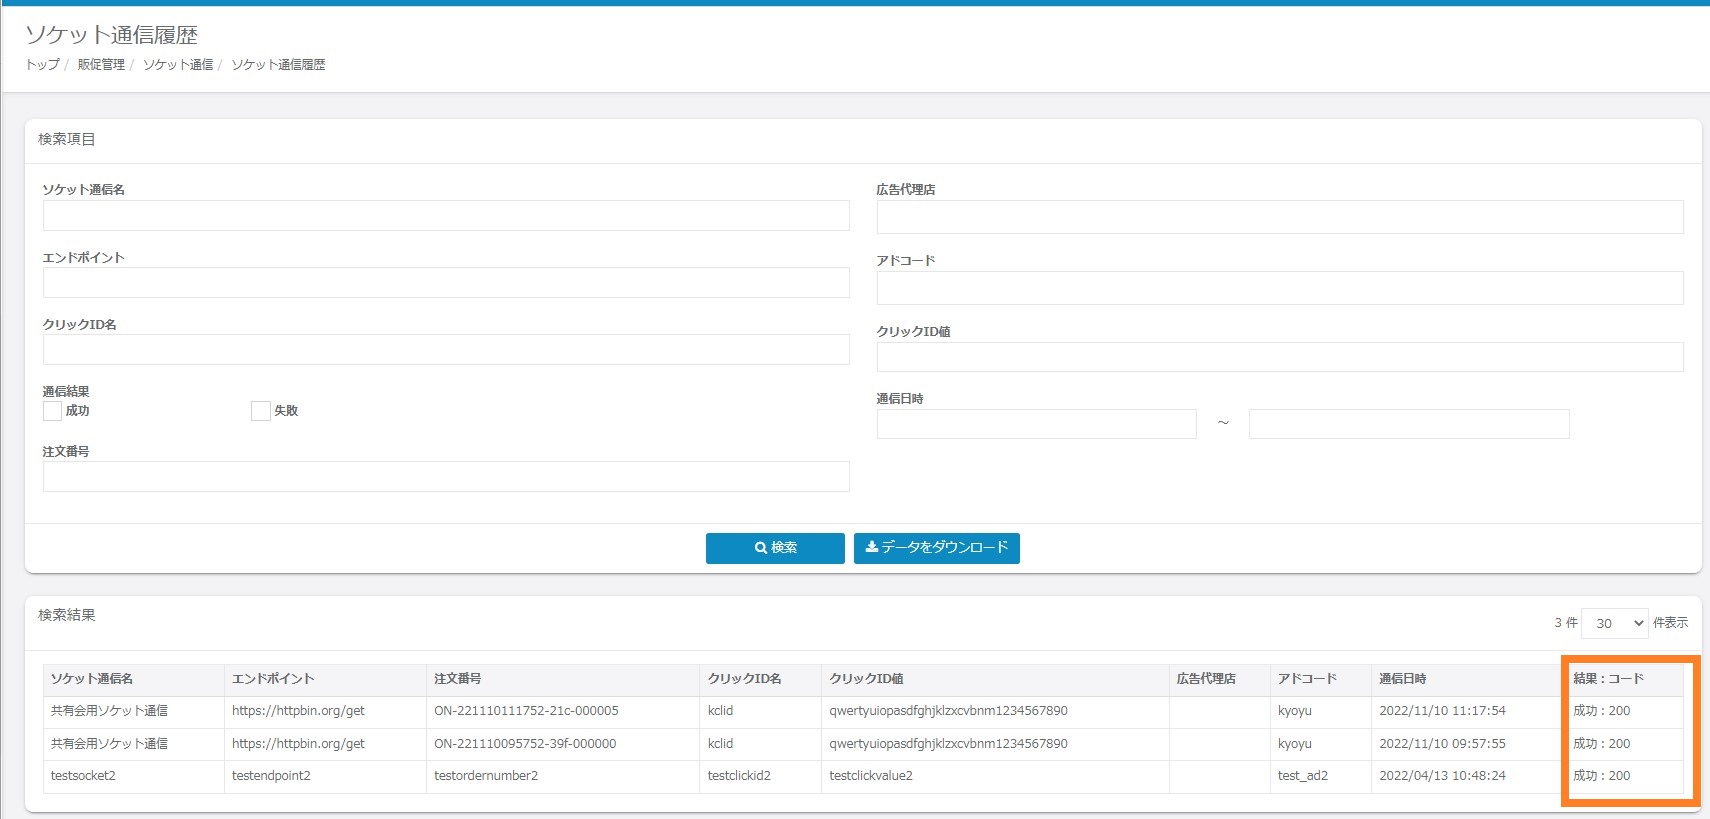Open ソケット通信 breadcrumb link
The width and height of the screenshot is (1710, 819).
(178, 65)
